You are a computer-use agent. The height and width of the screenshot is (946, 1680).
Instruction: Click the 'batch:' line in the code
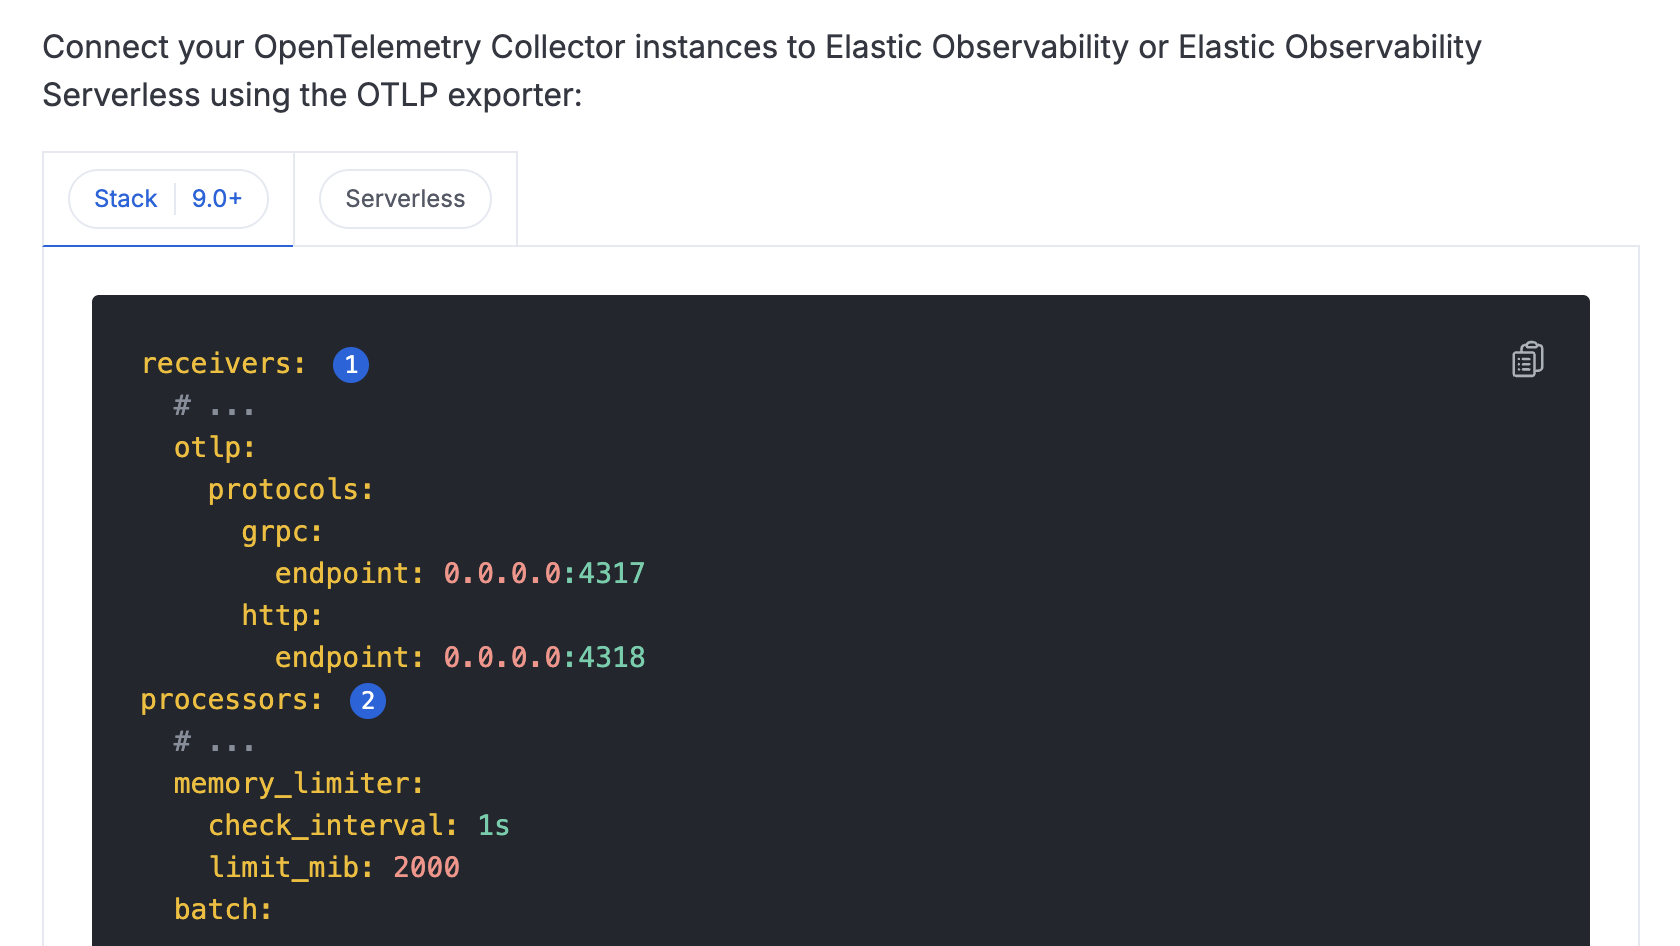tap(223, 910)
